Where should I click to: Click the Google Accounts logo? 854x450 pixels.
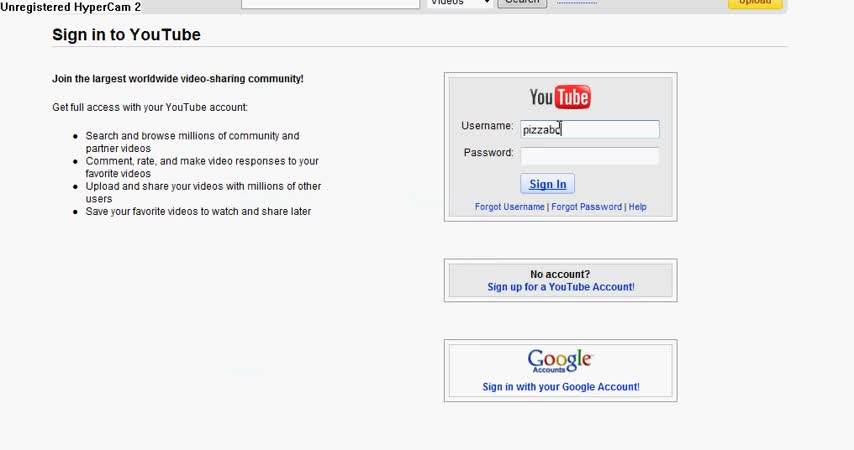(560, 361)
